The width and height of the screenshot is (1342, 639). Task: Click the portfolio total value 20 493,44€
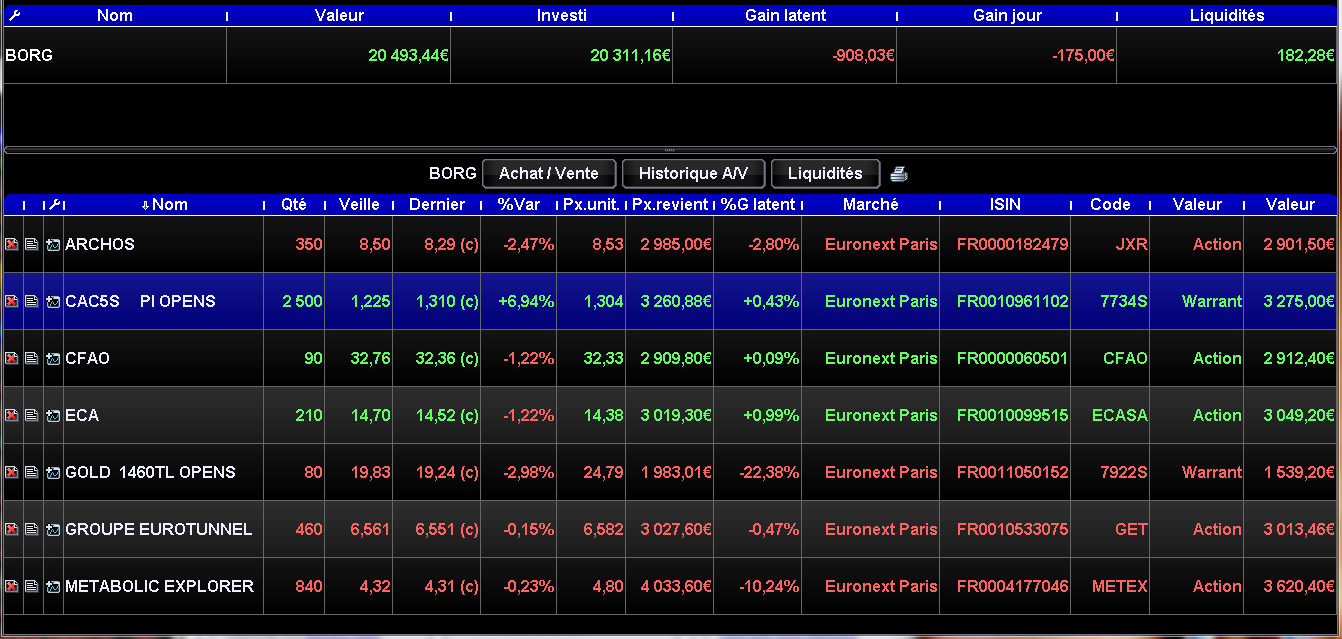click(x=408, y=56)
